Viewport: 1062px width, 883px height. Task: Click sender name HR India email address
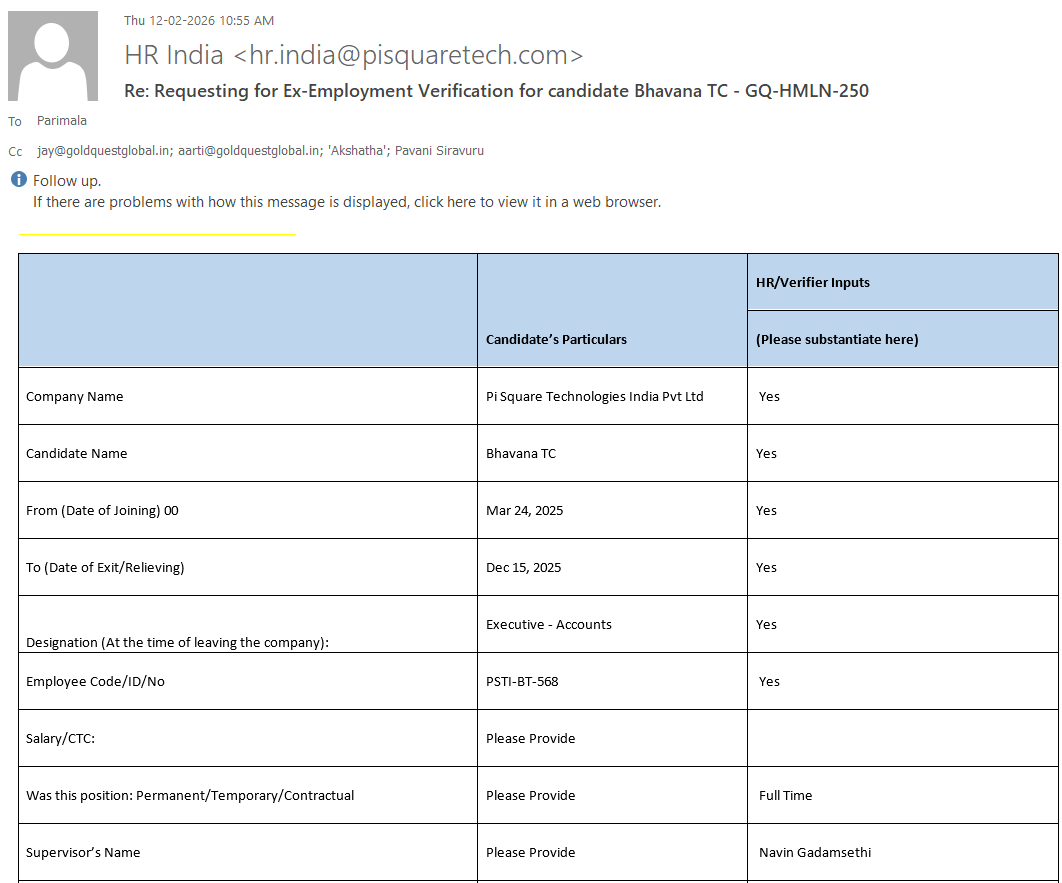[x=354, y=55]
